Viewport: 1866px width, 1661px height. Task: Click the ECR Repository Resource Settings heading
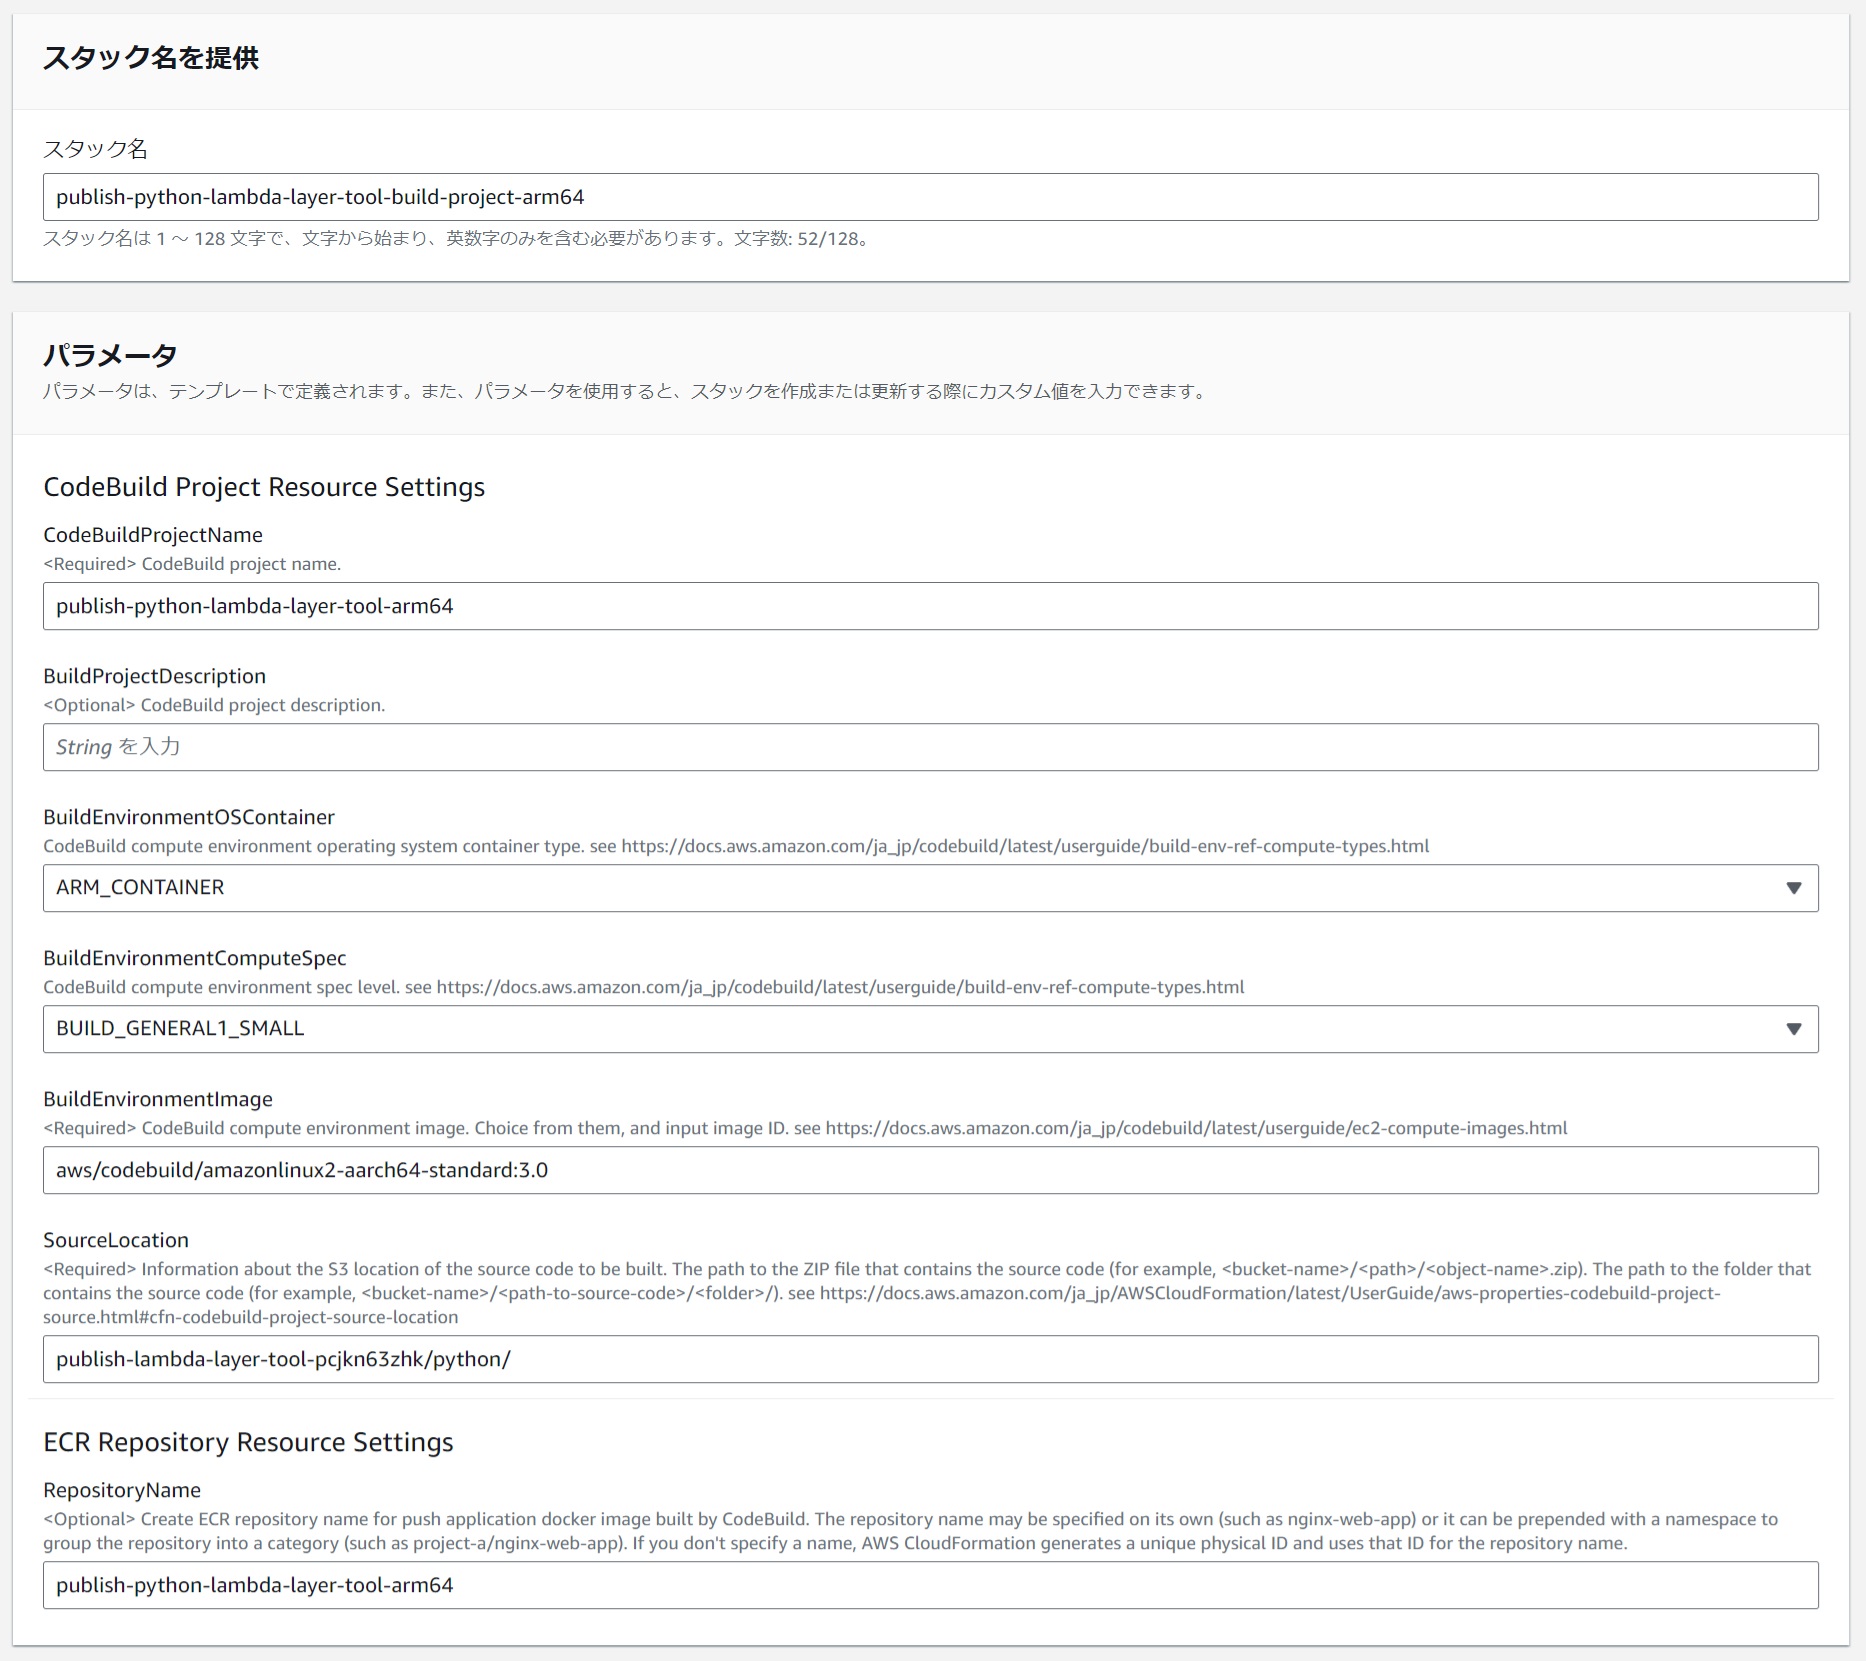click(248, 1442)
